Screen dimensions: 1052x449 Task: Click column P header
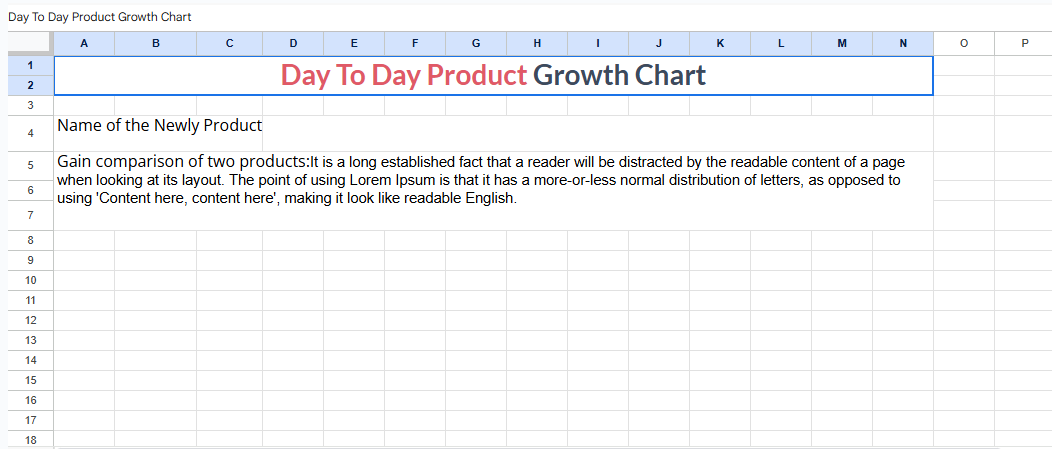pos(1024,43)
